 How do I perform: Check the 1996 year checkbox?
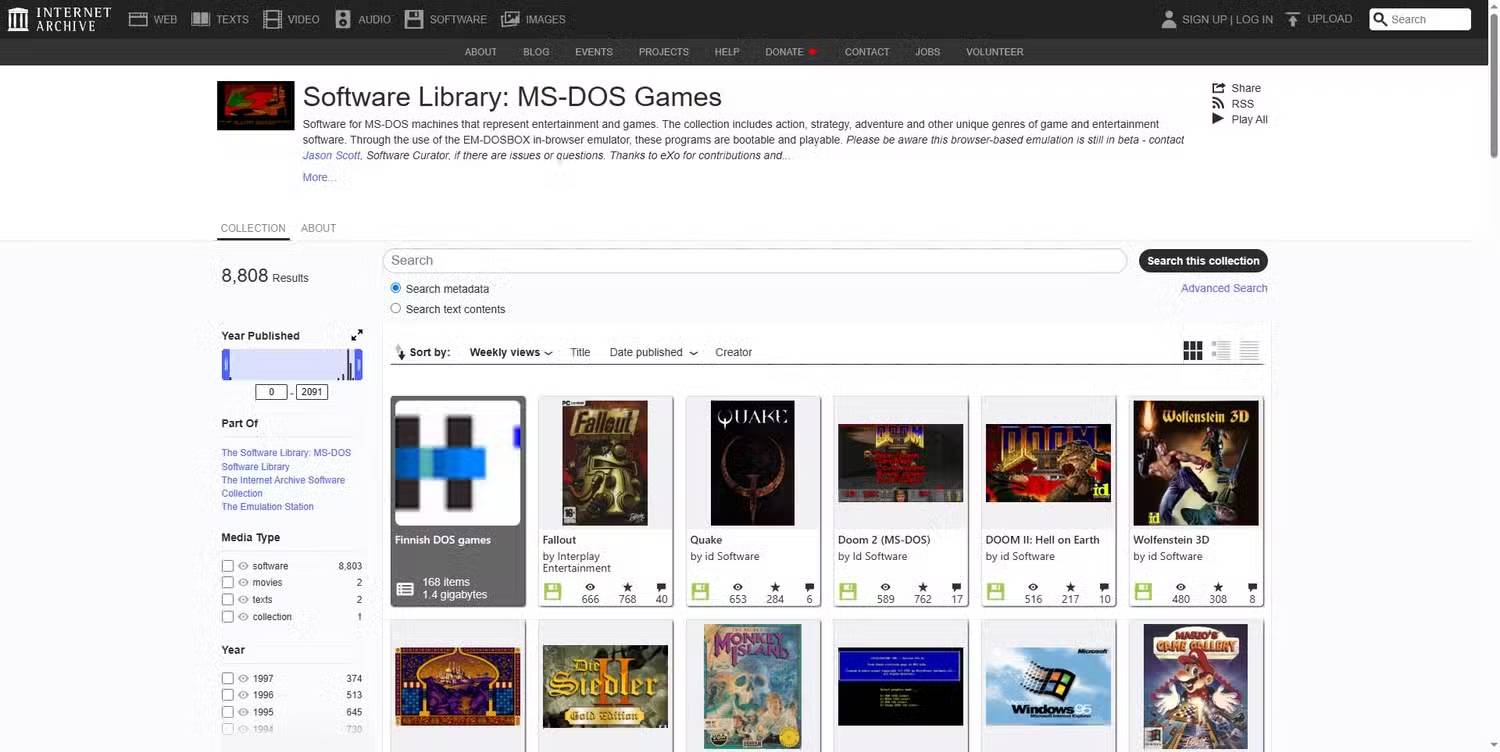coord(228,695)
